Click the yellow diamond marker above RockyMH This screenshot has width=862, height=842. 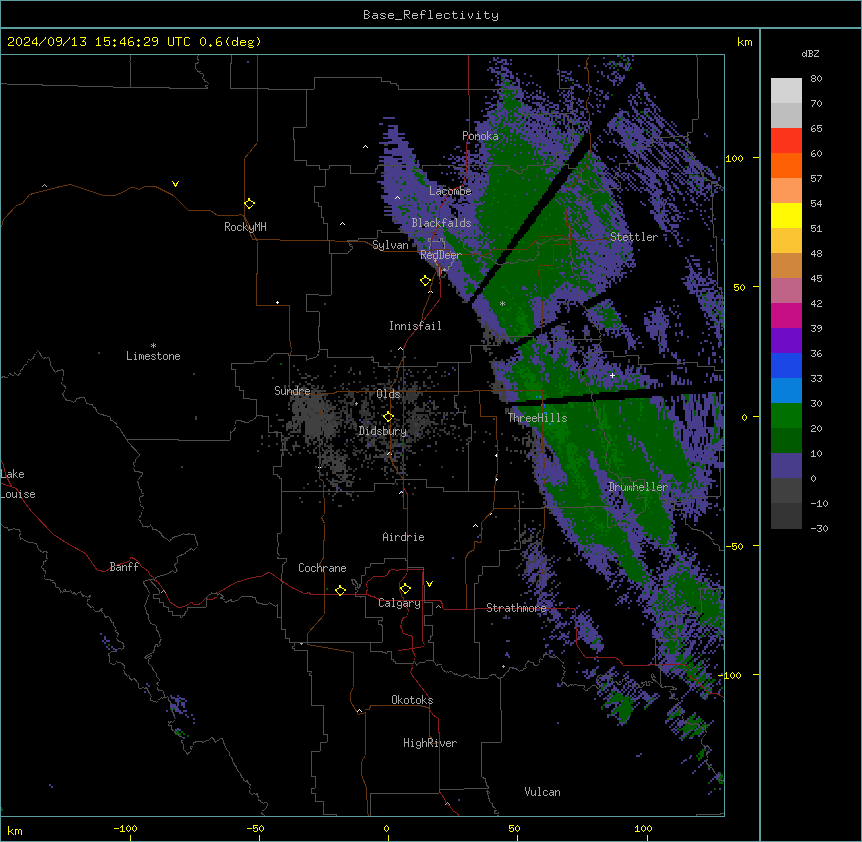(x=250, y=204)
